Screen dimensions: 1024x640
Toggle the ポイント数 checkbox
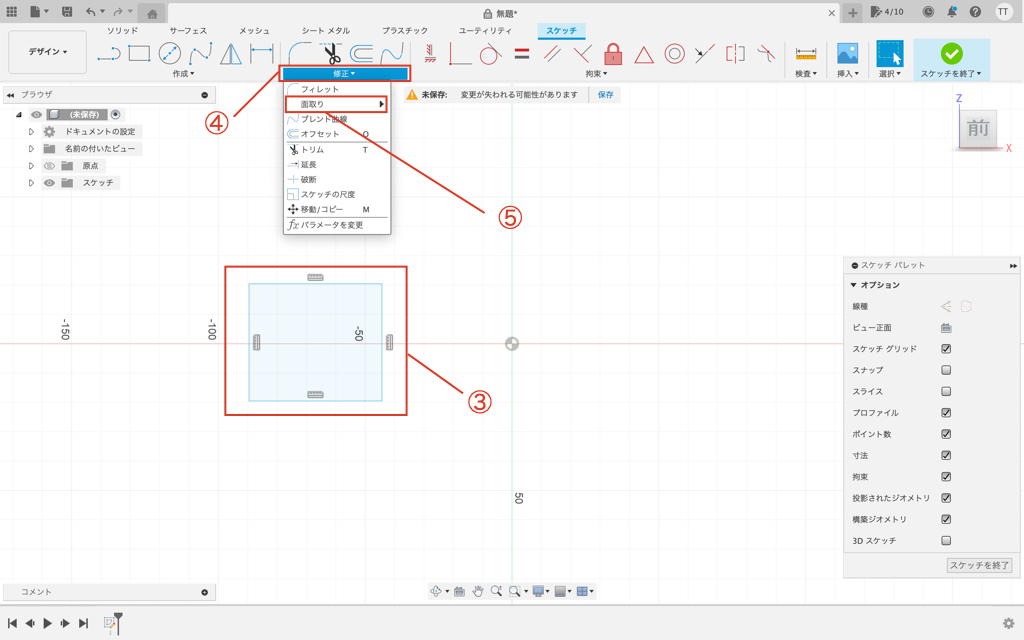pos(946,434)
